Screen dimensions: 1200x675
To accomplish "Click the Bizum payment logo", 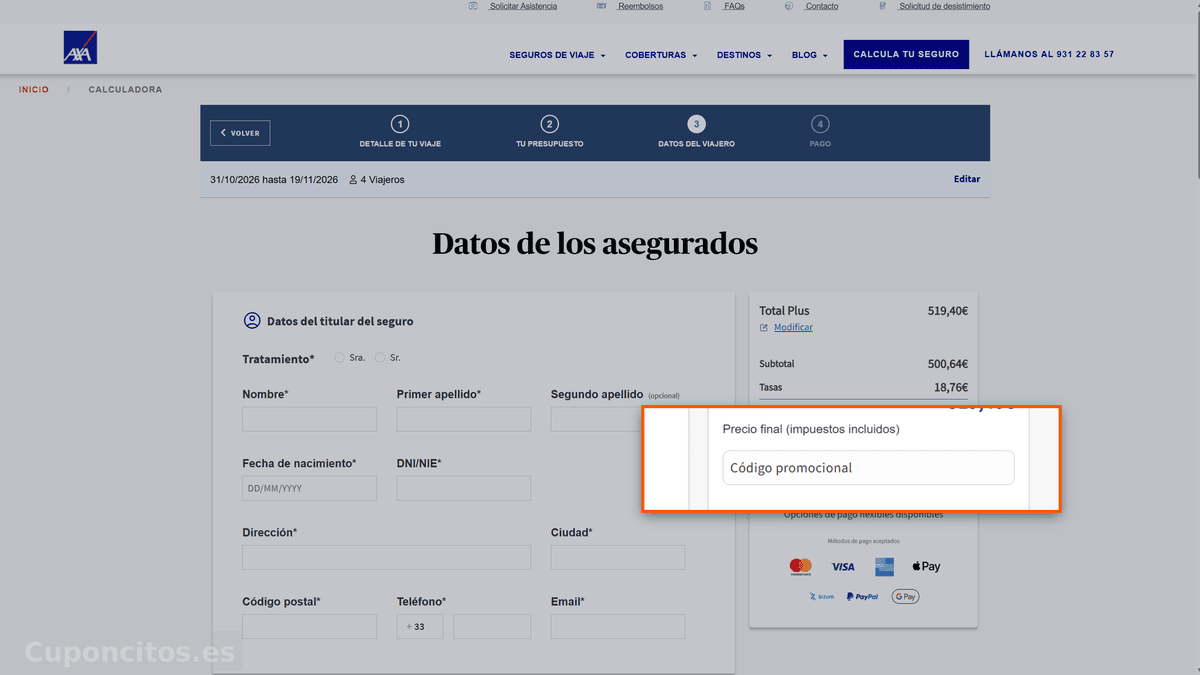I will [x=821, y=597].
